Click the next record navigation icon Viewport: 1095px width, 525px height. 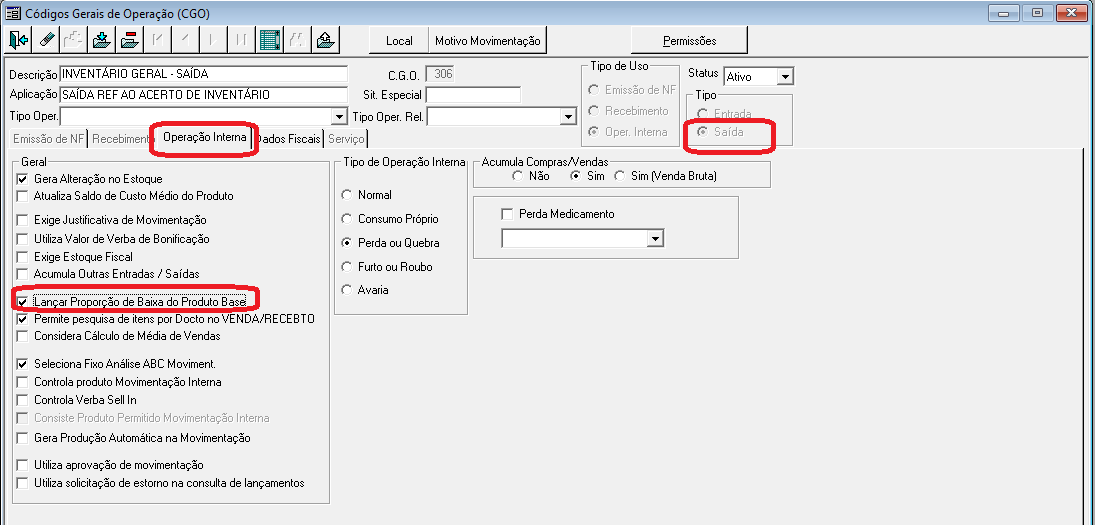pos(212,40)
